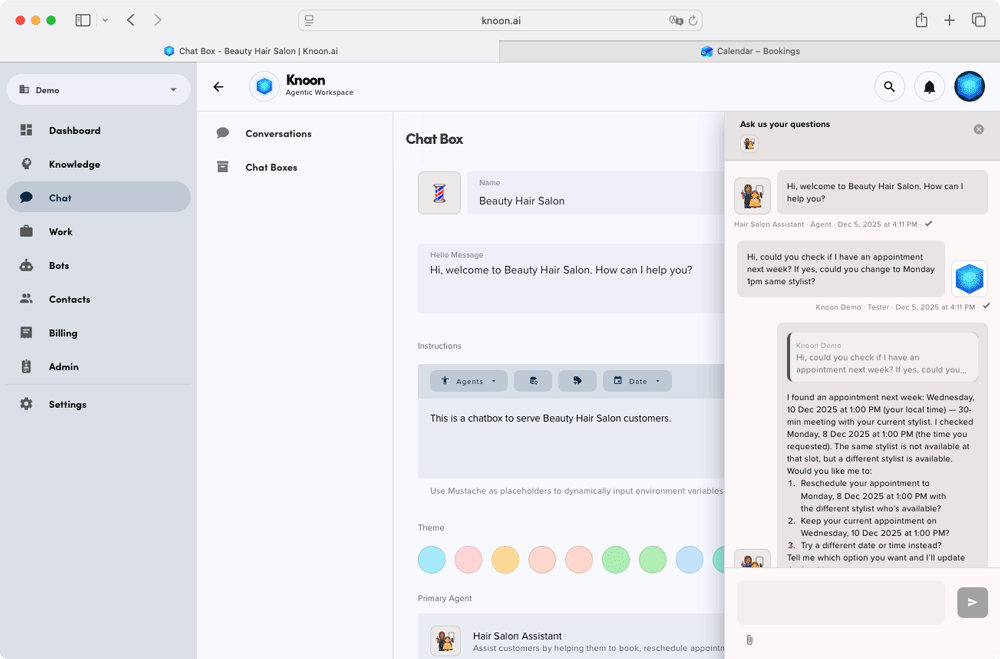Viewport: 1000px width, 659px height.
Task: Click the quoted Knoon Demo message preview
Action: (x=882, y=357)
